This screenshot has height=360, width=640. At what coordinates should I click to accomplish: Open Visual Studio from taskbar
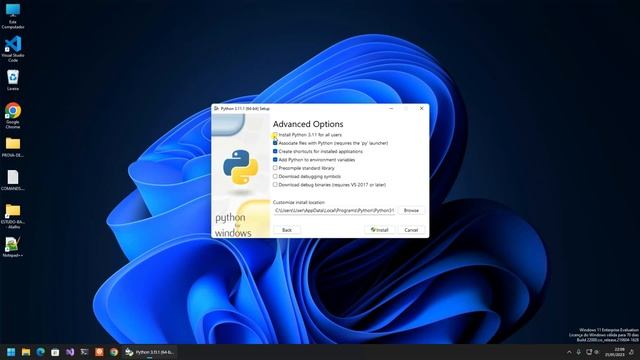(x=70, y=352)
